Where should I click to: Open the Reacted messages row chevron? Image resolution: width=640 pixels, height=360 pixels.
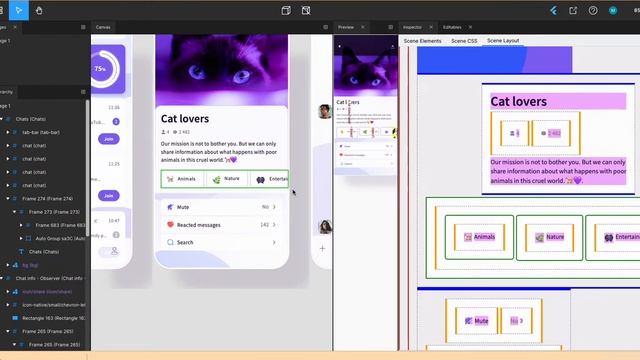[274, 224]
